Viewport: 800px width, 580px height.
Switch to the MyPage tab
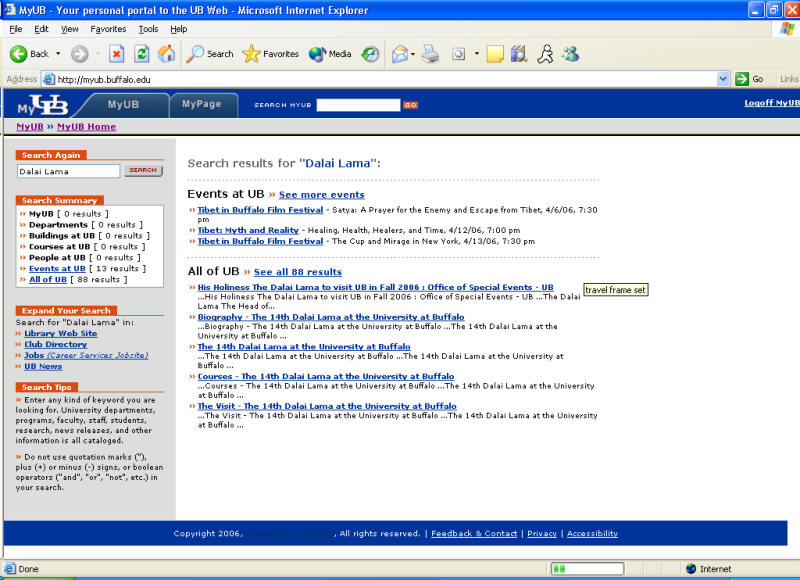202,104
